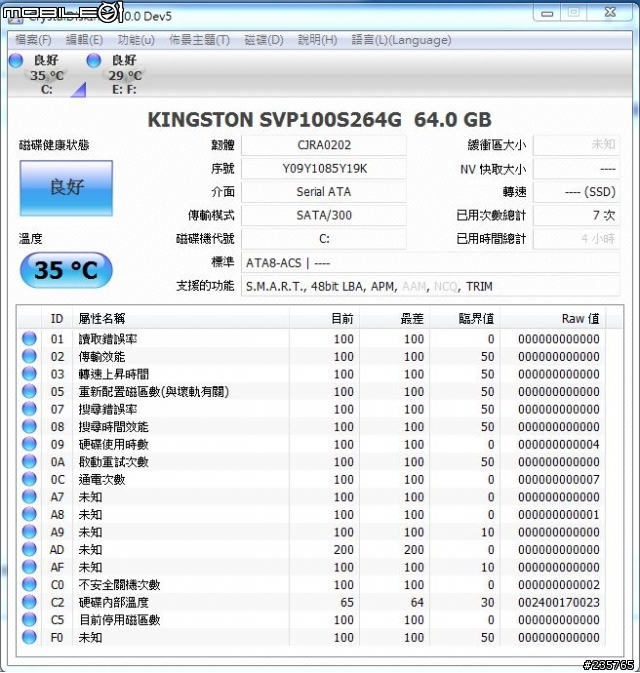Click the ATA8-ACS standard field

(x=431, y=262)
